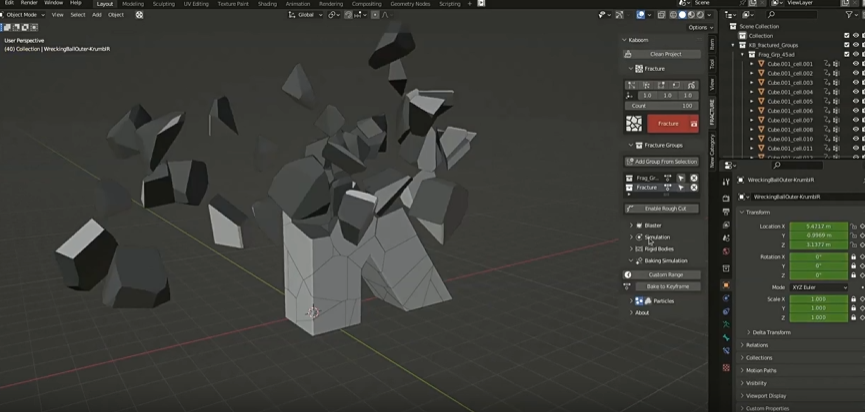
Task: Lock the Location X transform
Action: [x=852, y=226]
